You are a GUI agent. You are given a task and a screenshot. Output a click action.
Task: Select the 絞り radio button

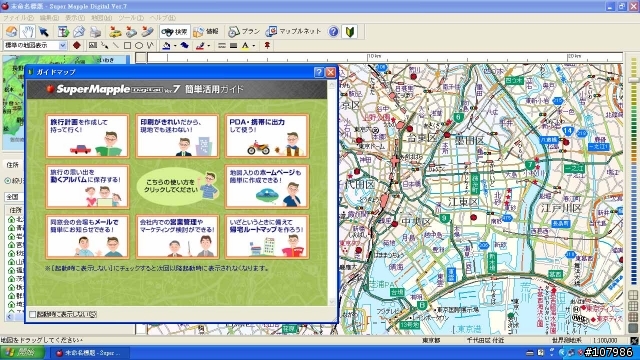[7, 181]
